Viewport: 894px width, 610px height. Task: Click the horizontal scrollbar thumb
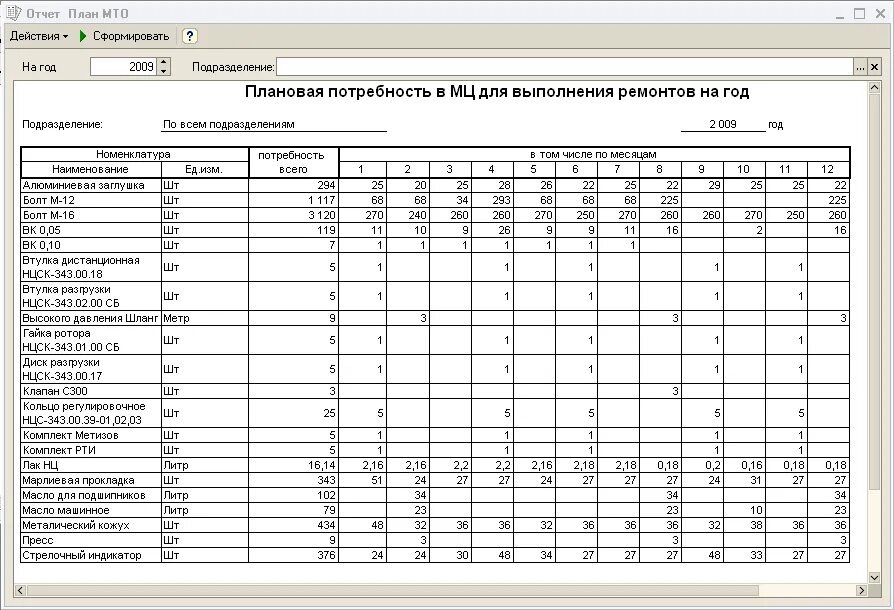click(392, 591)
